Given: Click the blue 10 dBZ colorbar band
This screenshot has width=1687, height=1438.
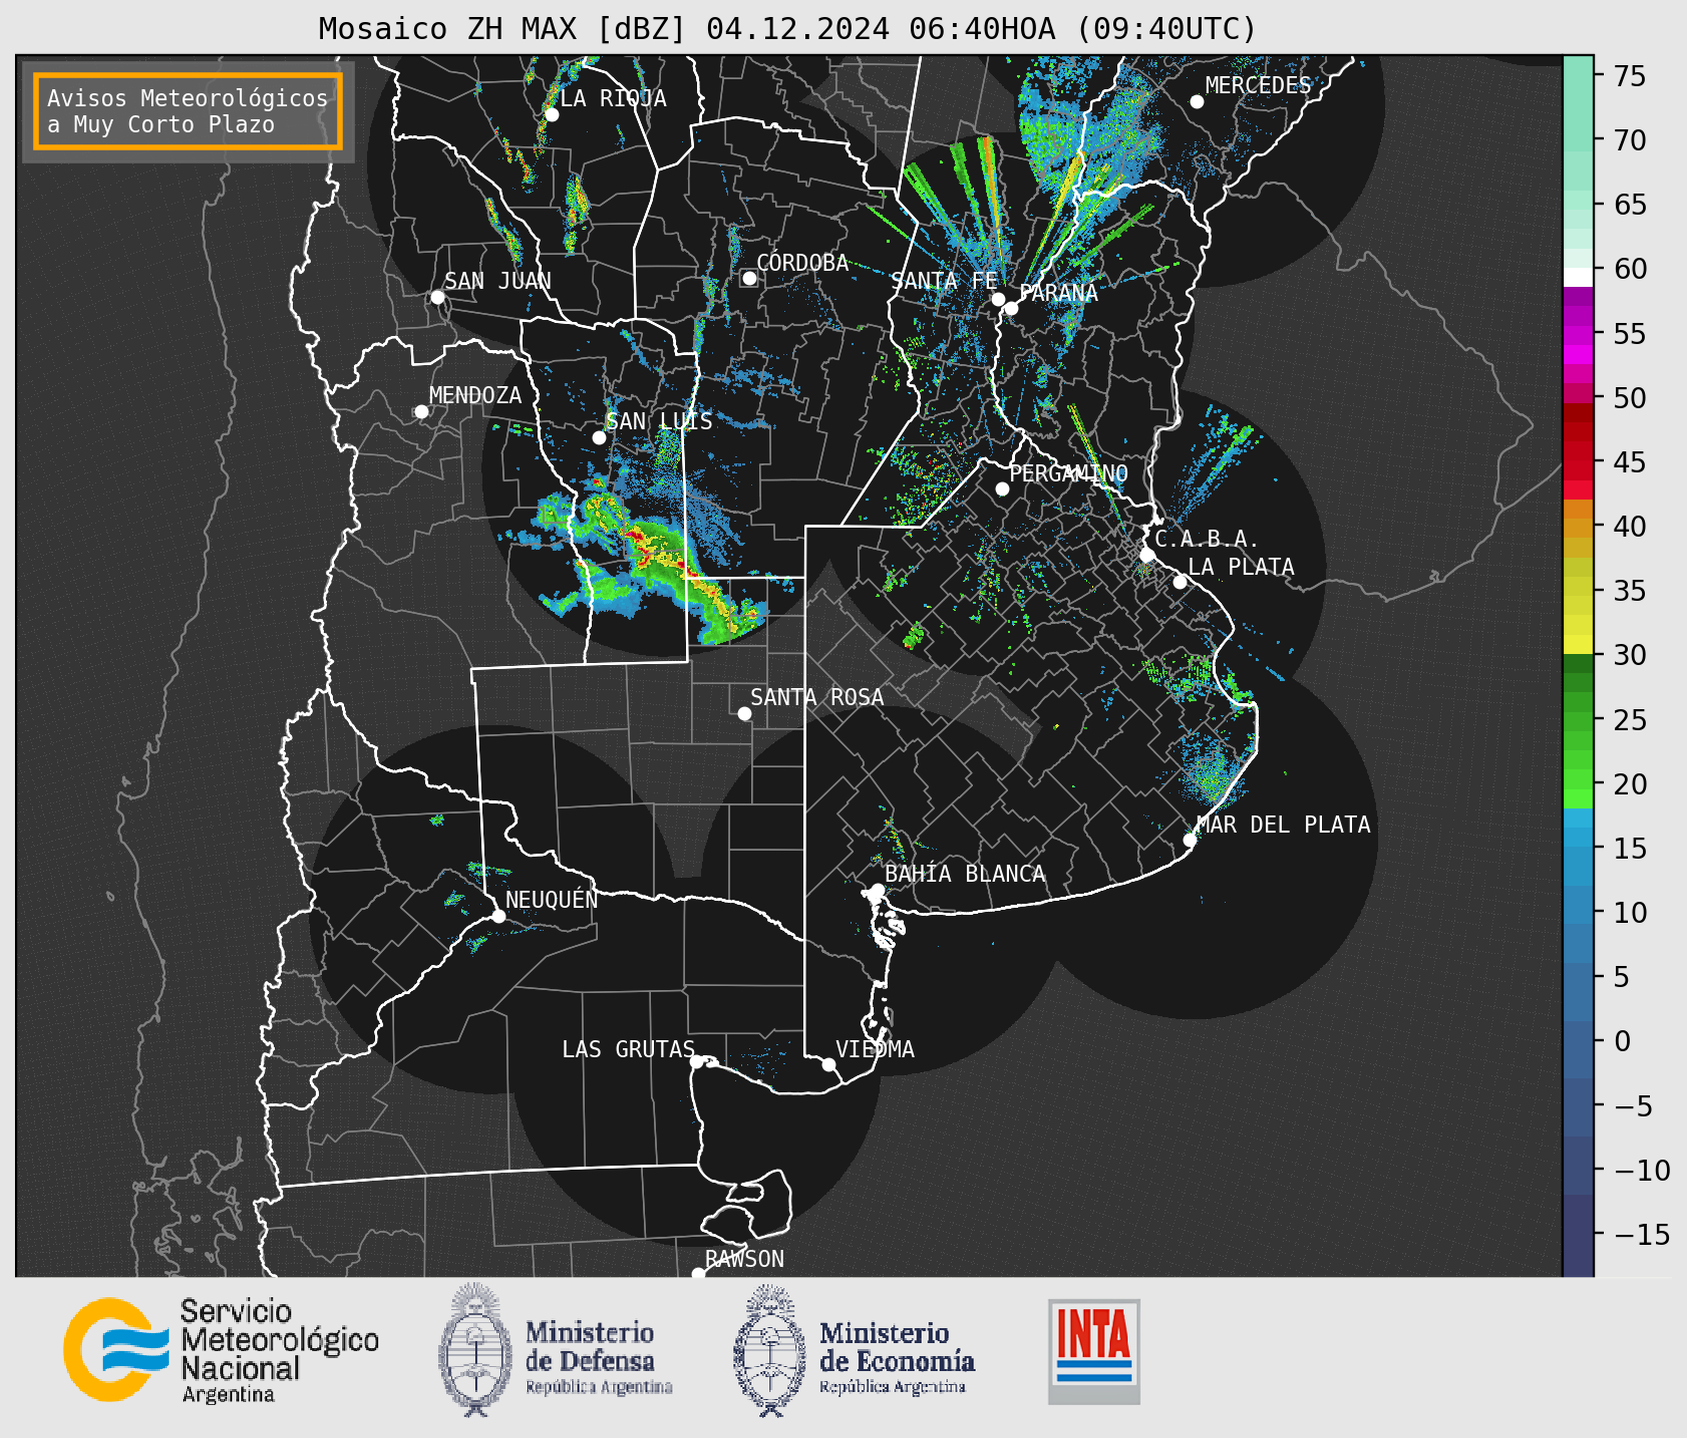Looking at the screenshot, I should tap(1578, 912).
